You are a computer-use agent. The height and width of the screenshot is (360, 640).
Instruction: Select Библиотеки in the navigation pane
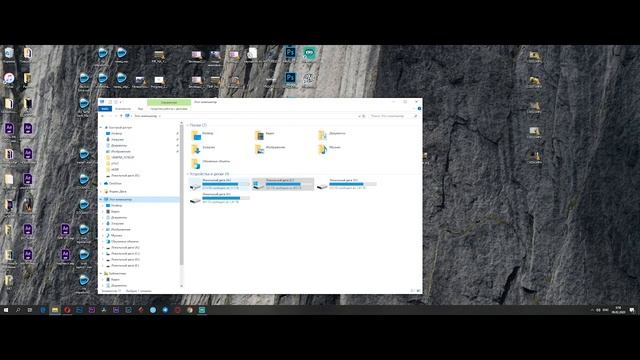point(115,273)
